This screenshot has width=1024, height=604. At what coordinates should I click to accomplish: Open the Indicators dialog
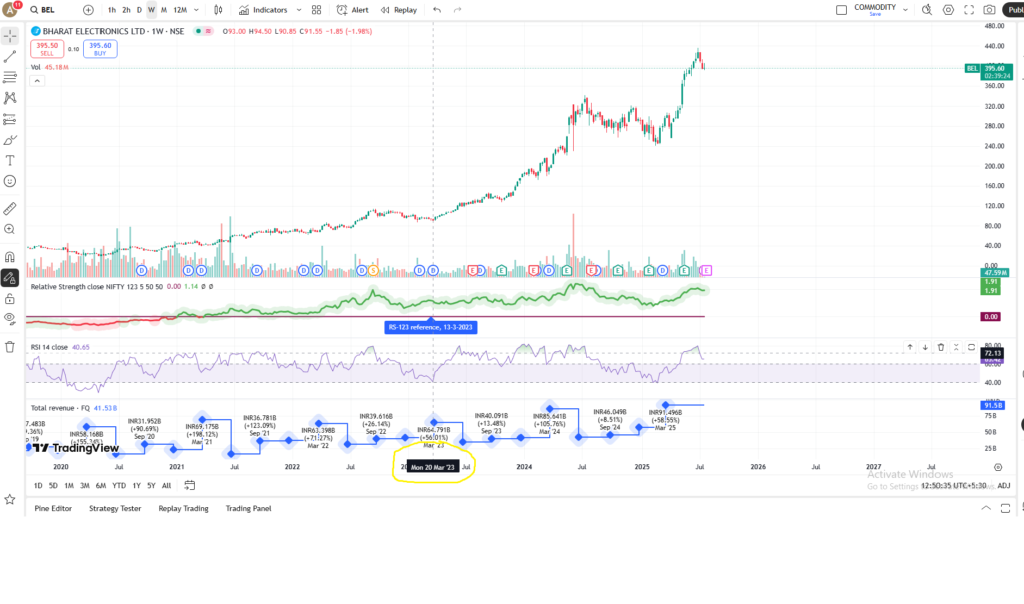[263, 10]
